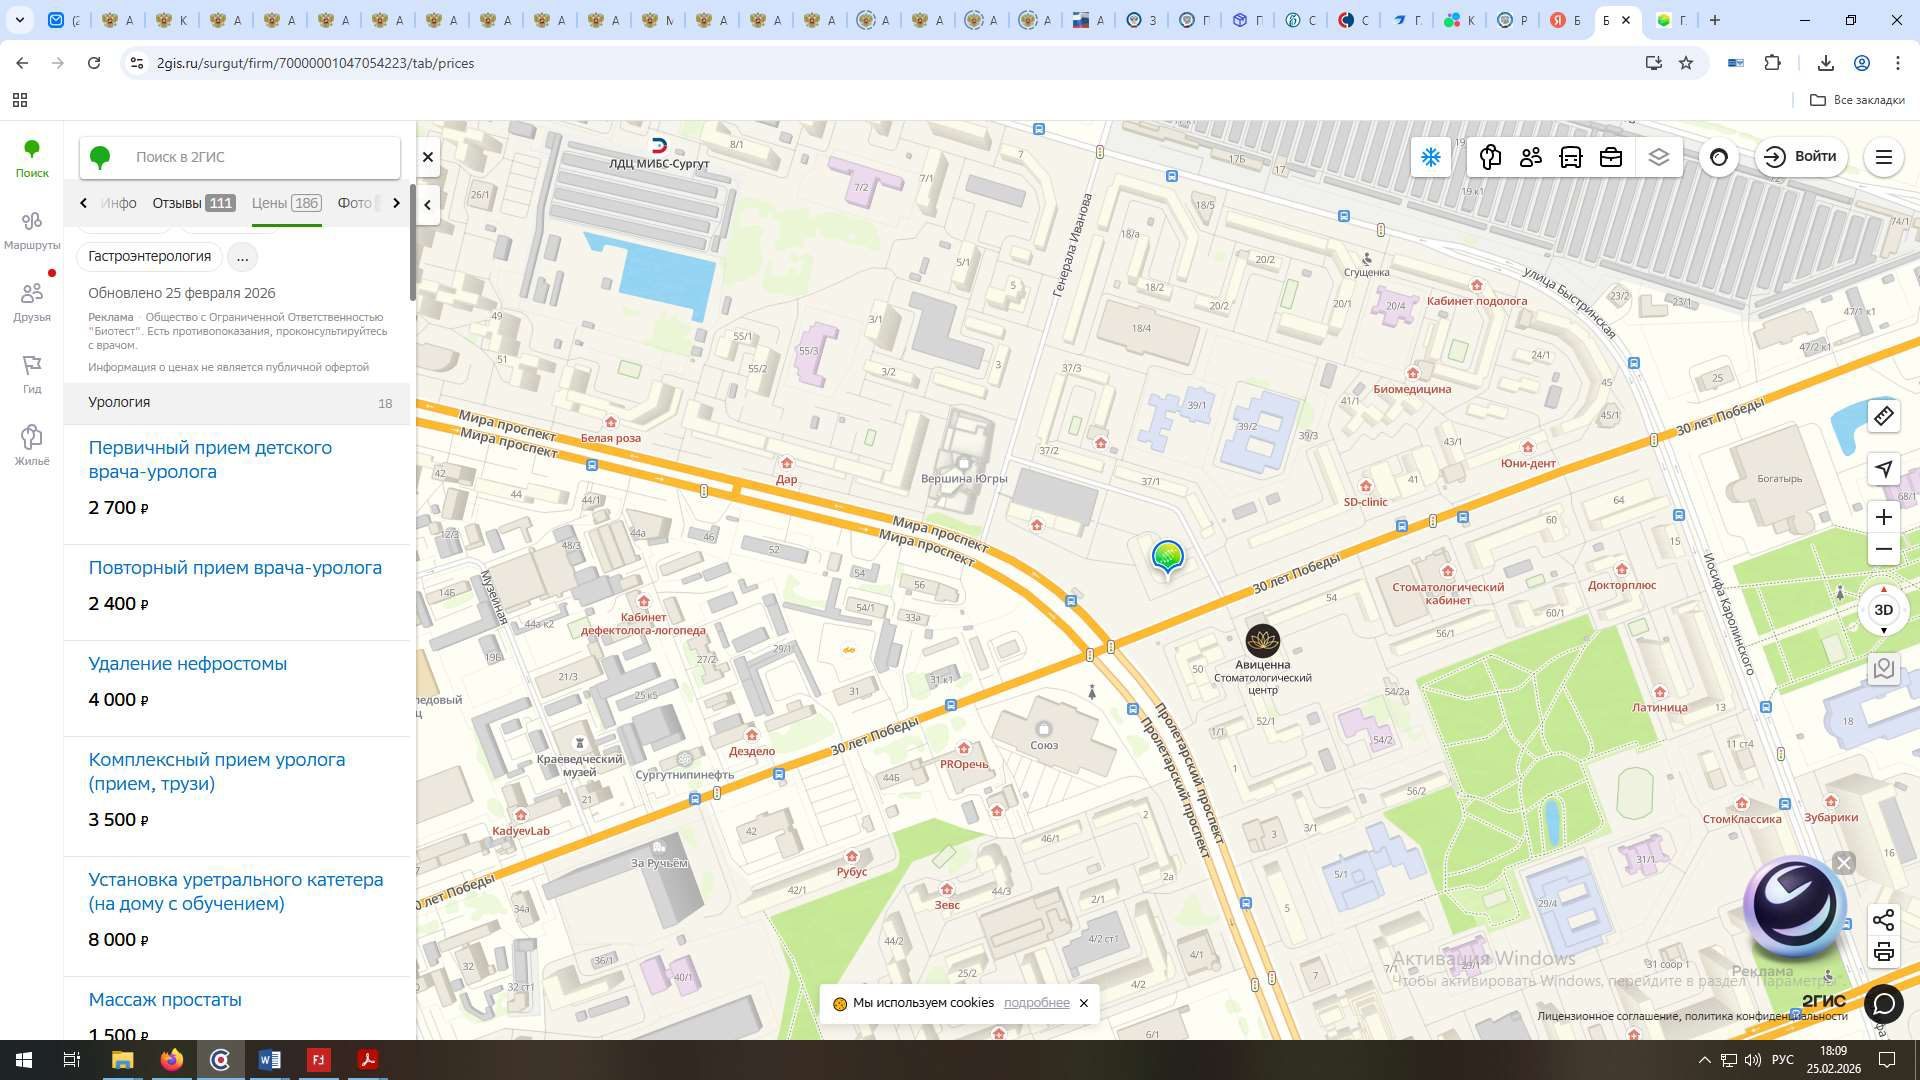Viewport: 1920px width, 1080px height.
Task: Locate me with the navigation arrow icon
Action: pyautogui.click(x=1884, y=468)
